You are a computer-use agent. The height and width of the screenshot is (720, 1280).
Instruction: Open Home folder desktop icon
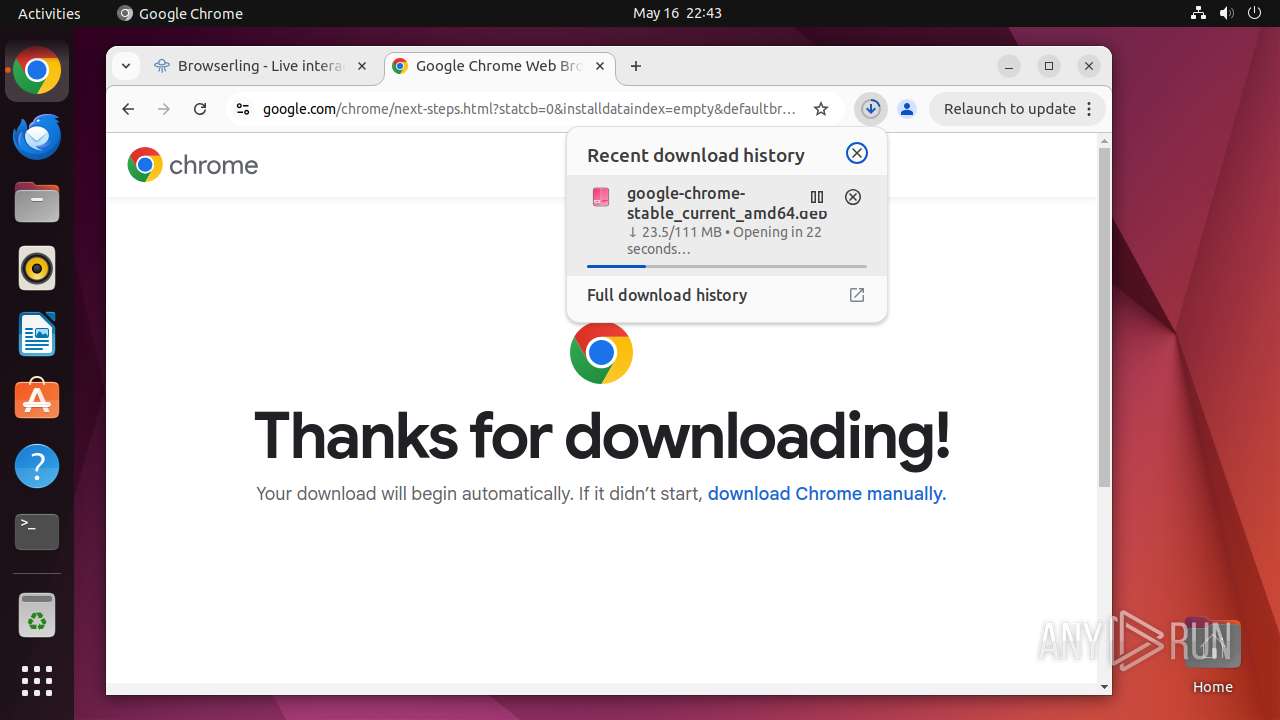point(1212,656)
